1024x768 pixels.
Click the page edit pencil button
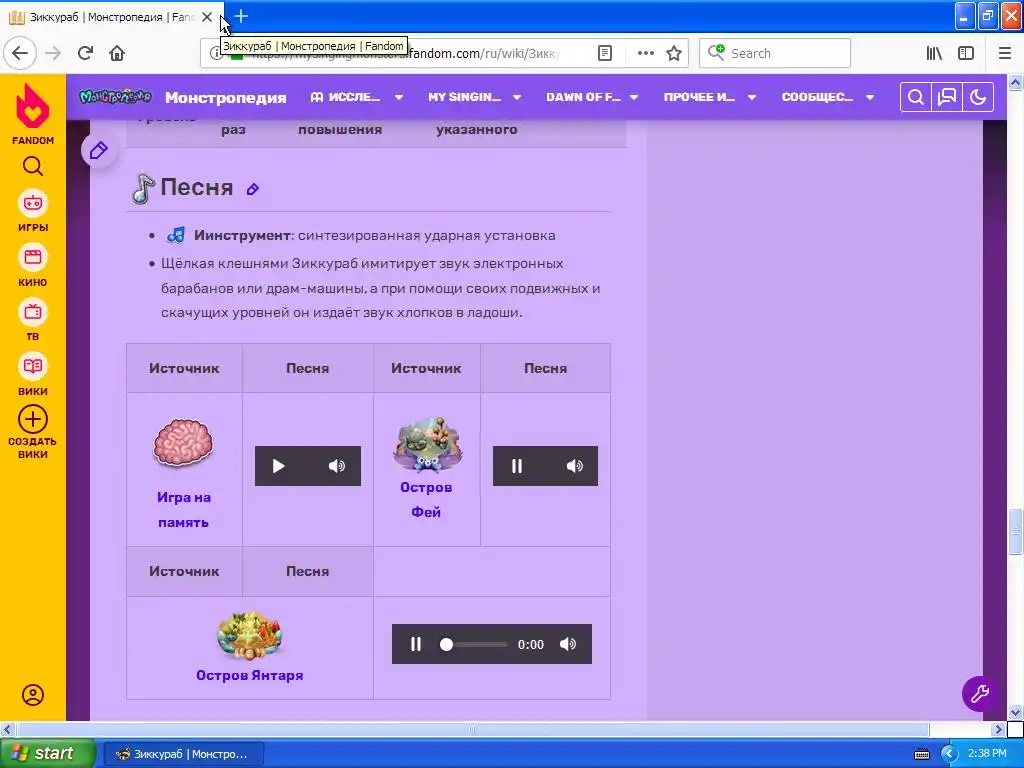pos(99,151)
